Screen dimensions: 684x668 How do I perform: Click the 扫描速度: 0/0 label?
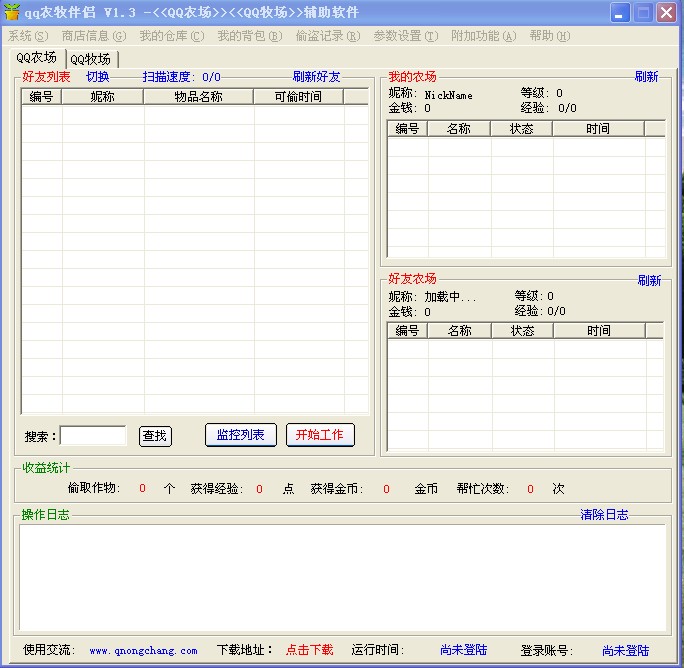click(181, 77)
